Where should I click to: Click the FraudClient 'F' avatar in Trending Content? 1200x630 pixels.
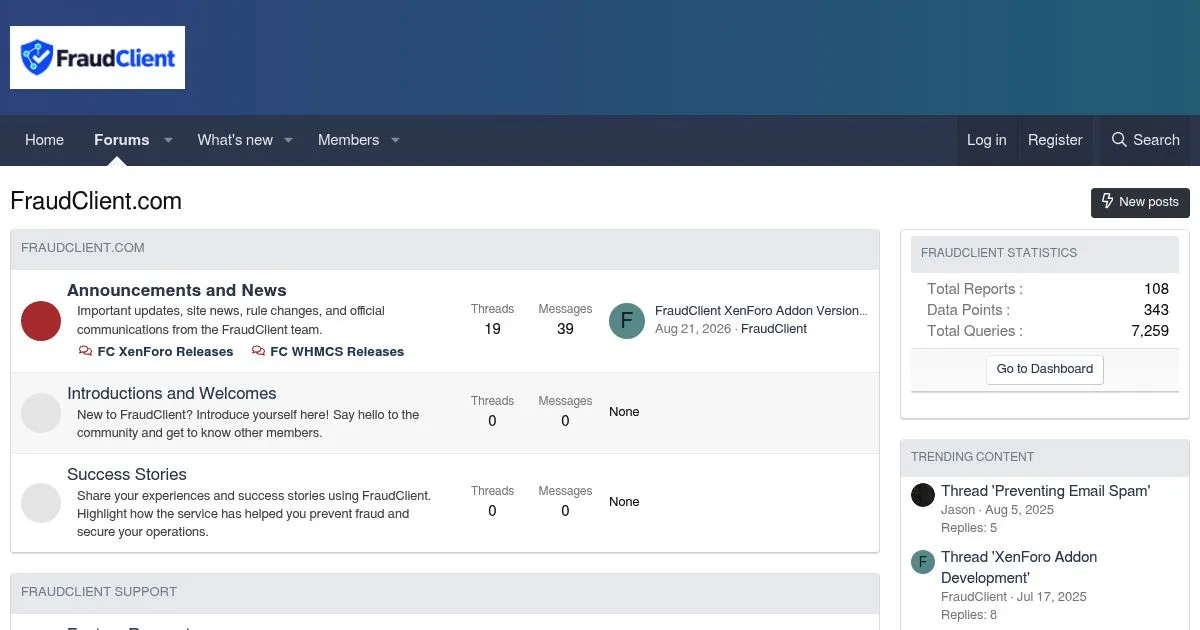pyautogui.click(x=923, y=561)
